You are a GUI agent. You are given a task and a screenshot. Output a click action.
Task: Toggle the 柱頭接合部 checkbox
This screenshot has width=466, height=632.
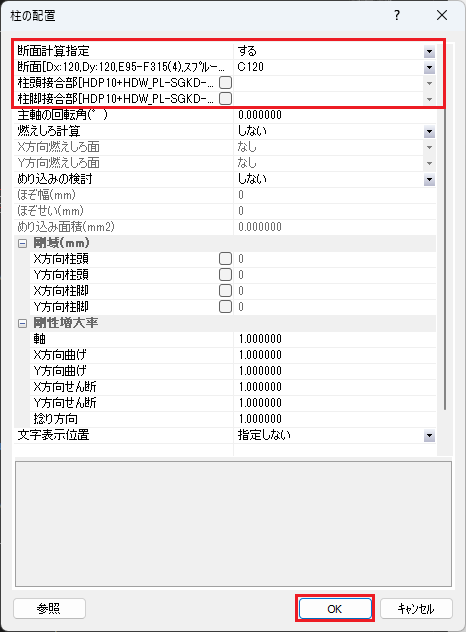coord(225,83)
